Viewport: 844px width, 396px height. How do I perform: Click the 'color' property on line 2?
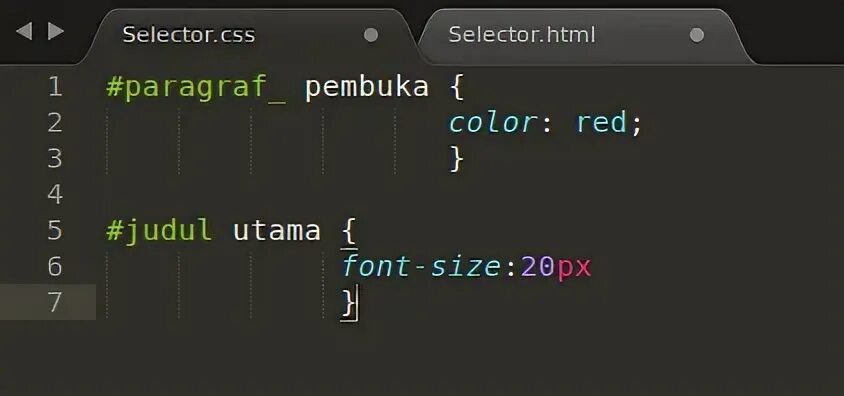click(493, 123)
